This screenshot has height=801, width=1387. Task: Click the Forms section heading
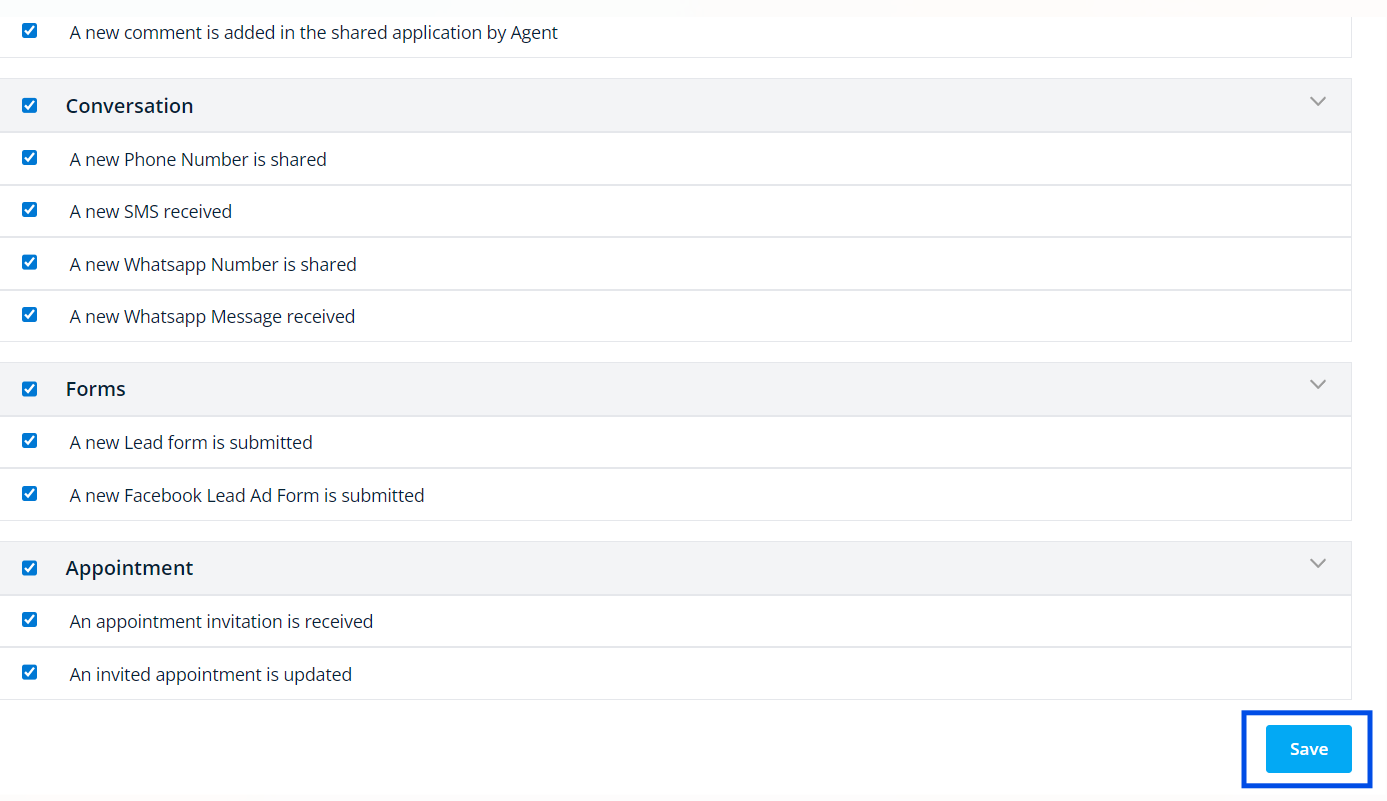point(96,389)
